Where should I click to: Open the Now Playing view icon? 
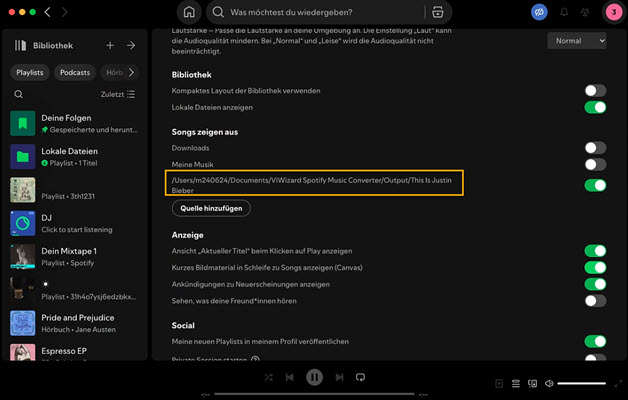tap(499, 384)
